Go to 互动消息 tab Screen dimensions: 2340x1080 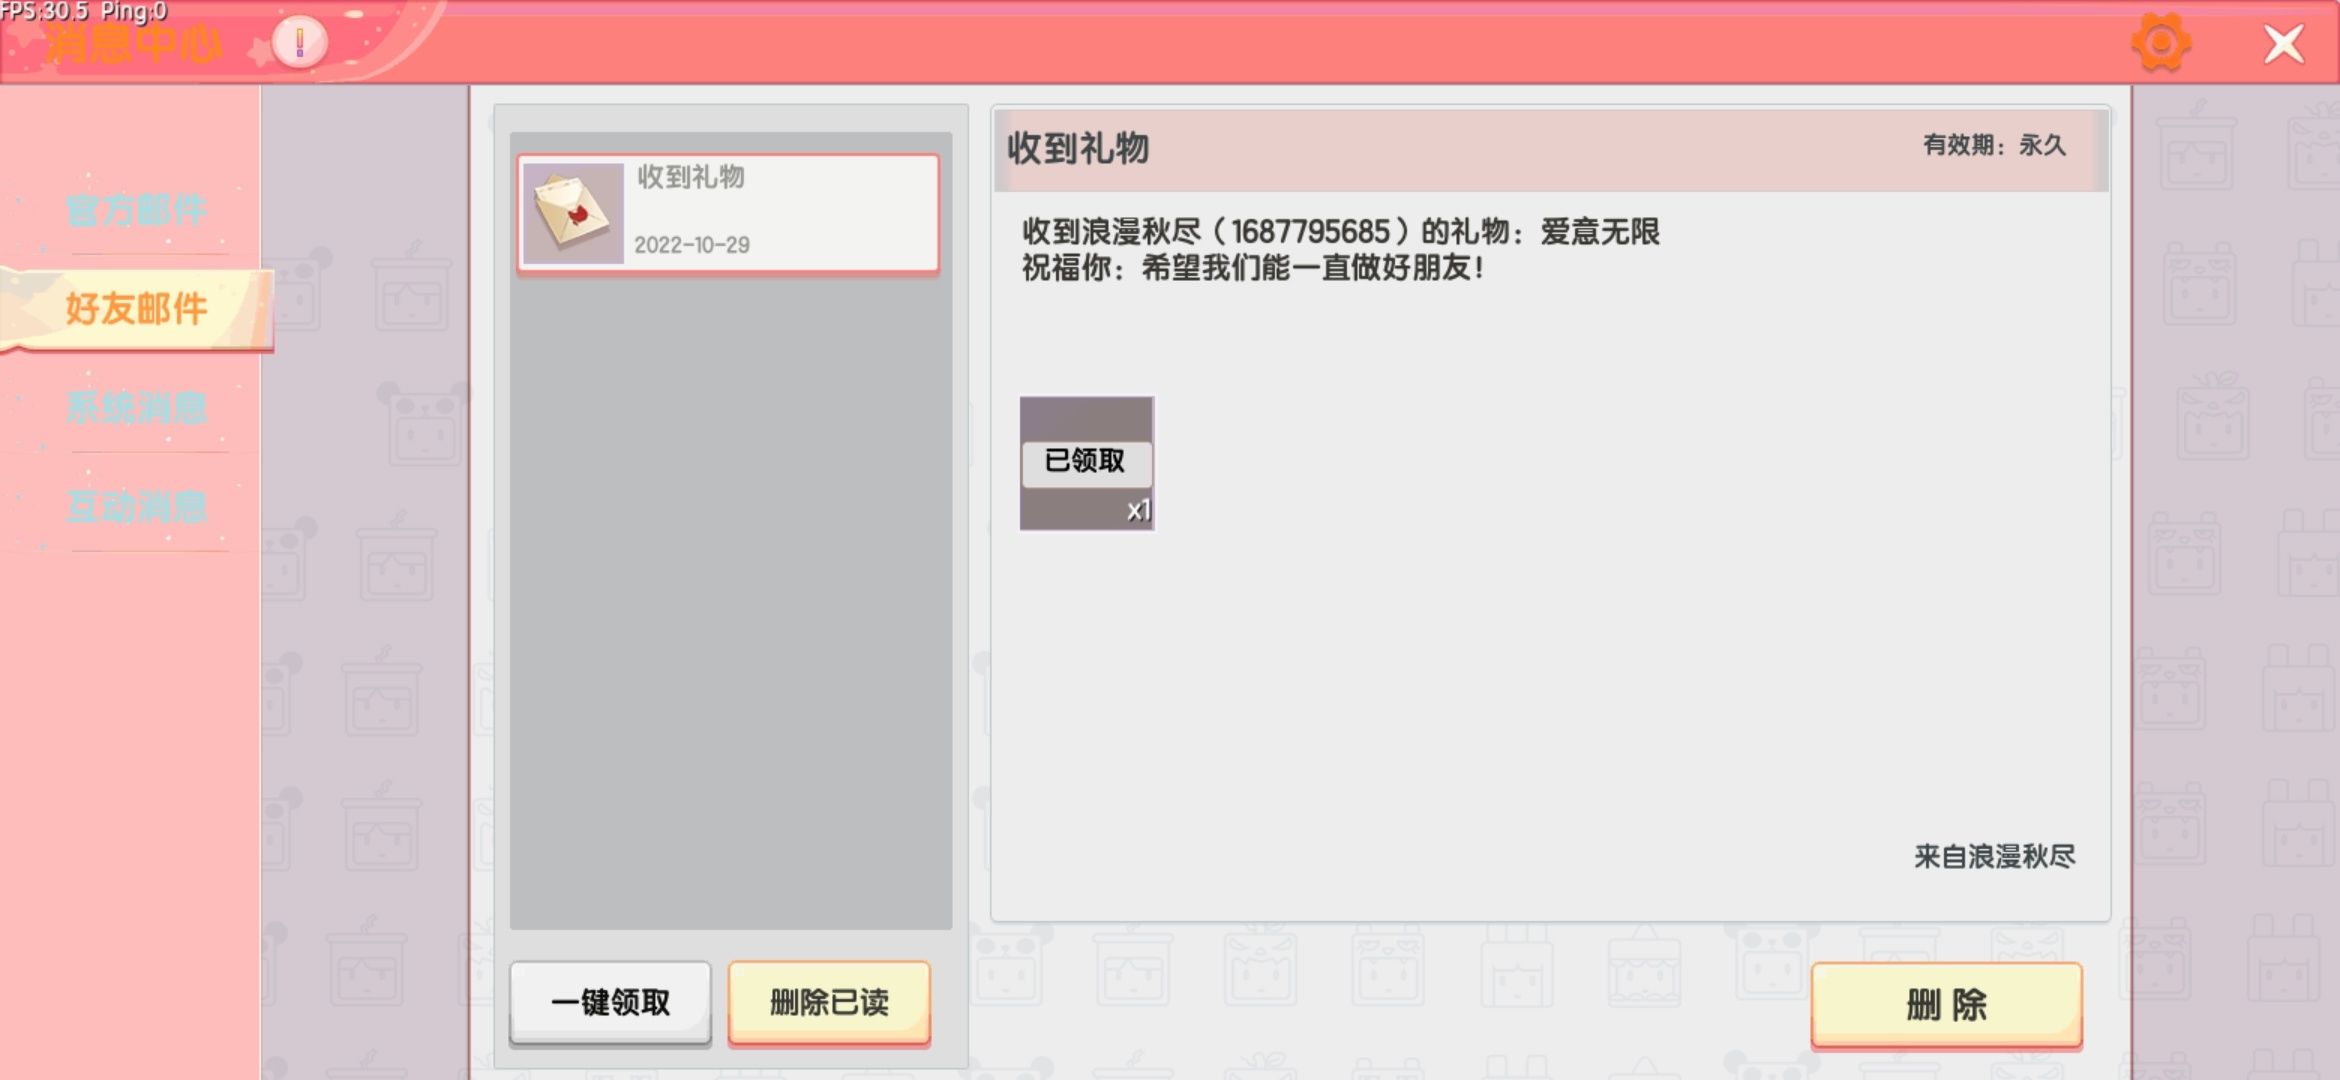(136, 507)
